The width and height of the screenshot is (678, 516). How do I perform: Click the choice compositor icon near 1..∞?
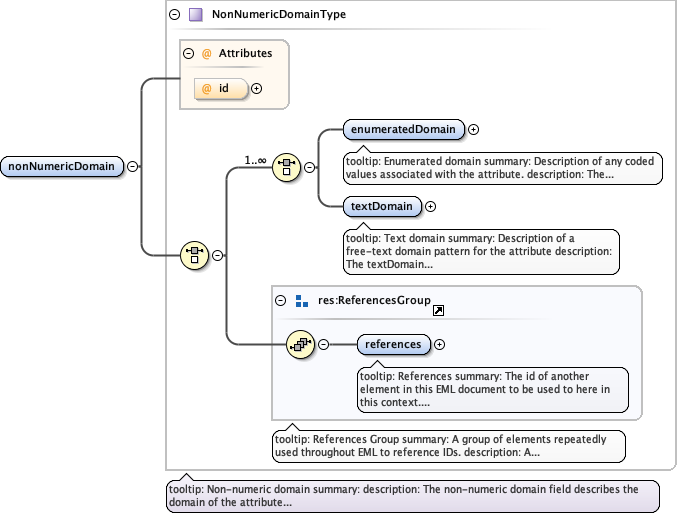pos(286,168)
